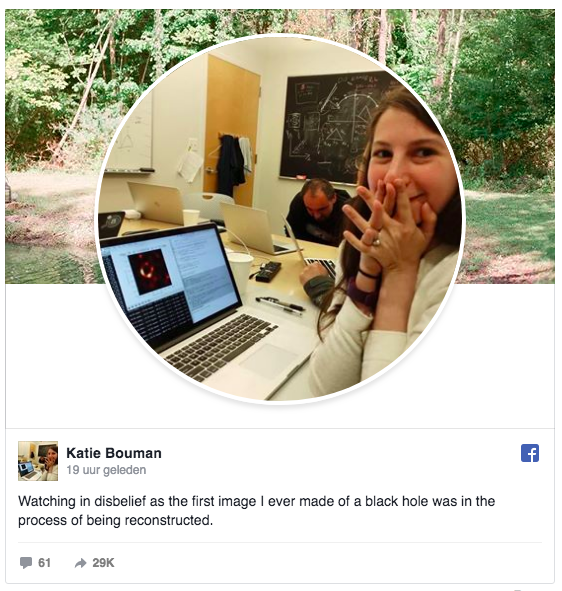The height and width of the screenshot is (591, 562).
Task: Click the share arrow icon
Action: click(x=80, y=563)
